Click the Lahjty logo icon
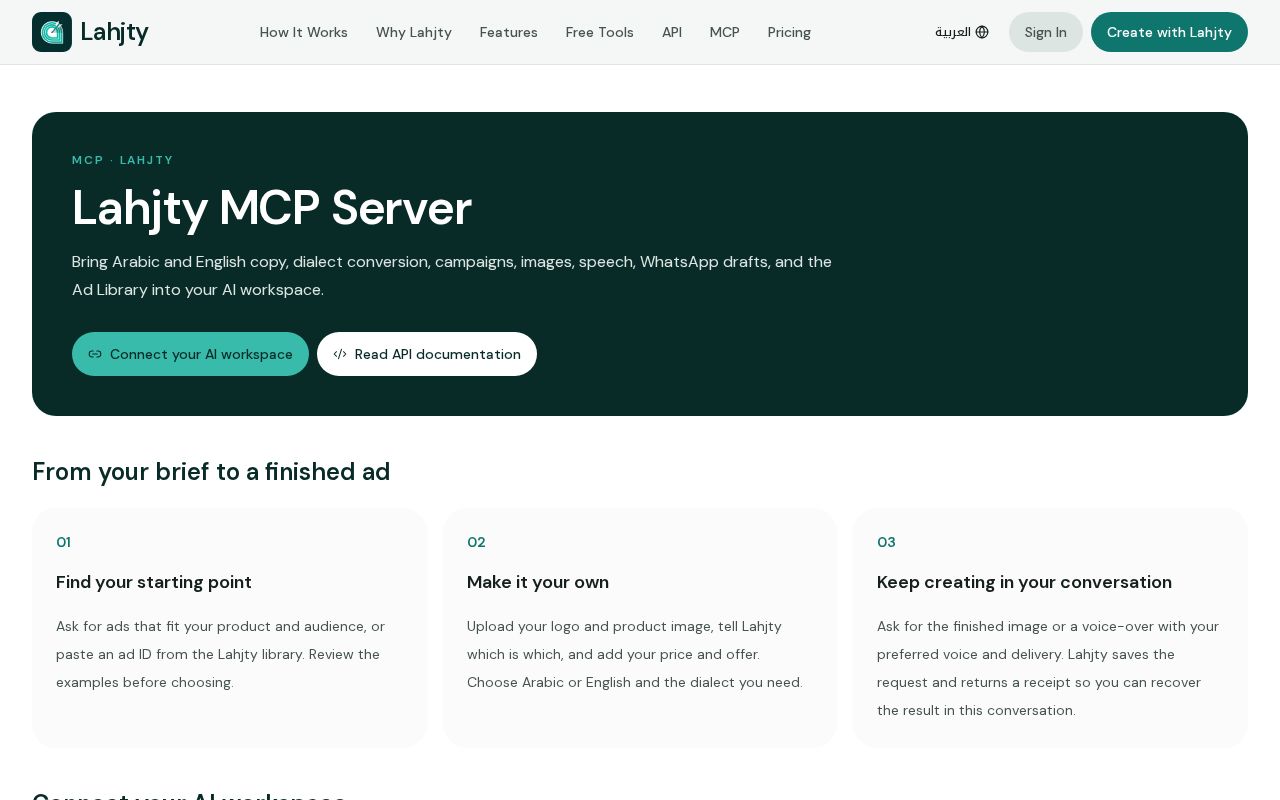 (52, 32)
